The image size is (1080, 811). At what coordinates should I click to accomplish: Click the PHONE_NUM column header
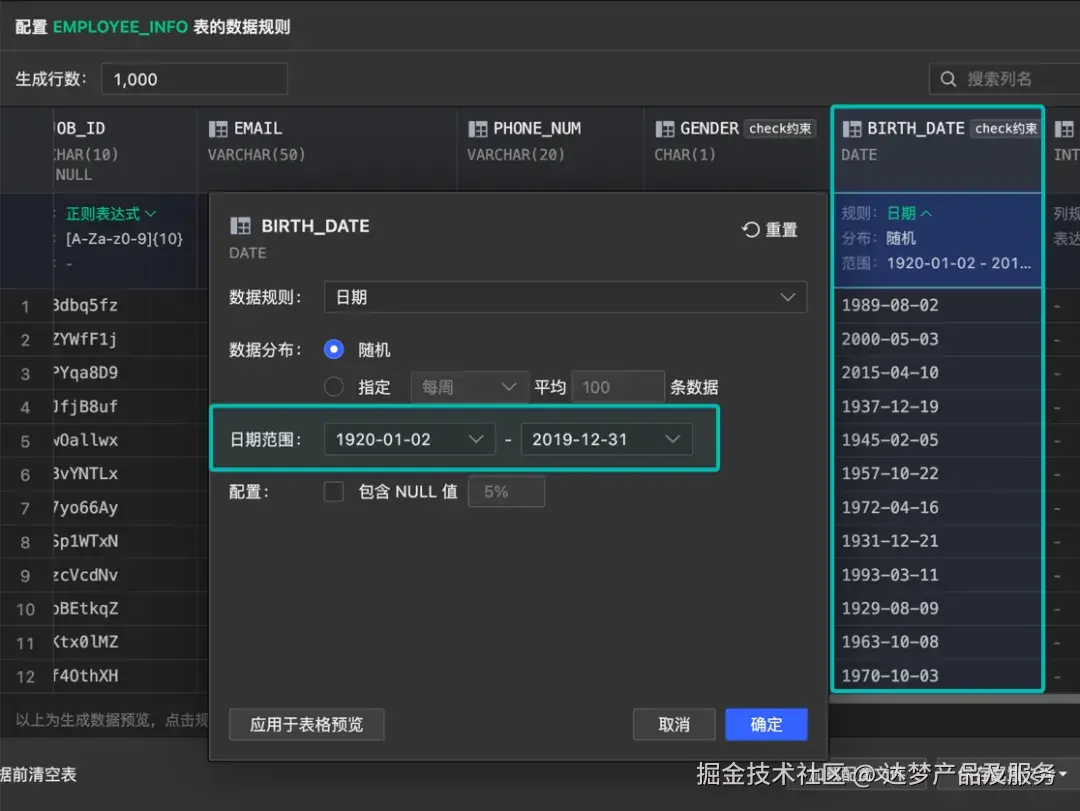tap(550, 149)
